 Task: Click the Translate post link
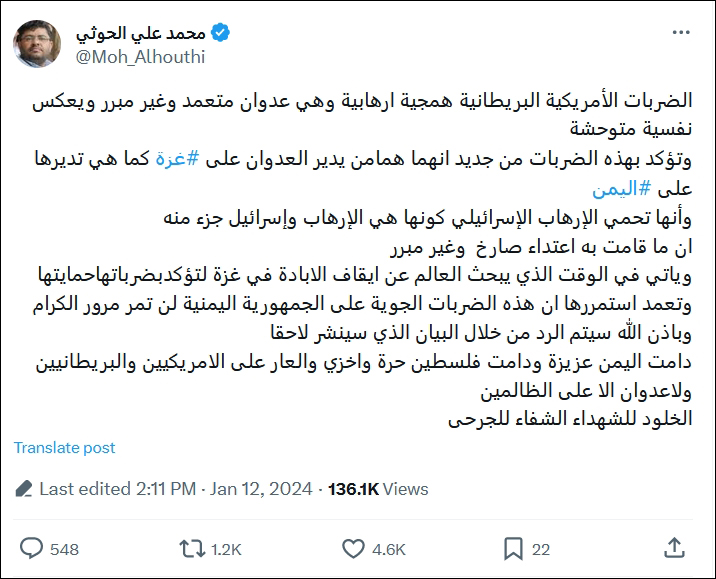point(65,448)
